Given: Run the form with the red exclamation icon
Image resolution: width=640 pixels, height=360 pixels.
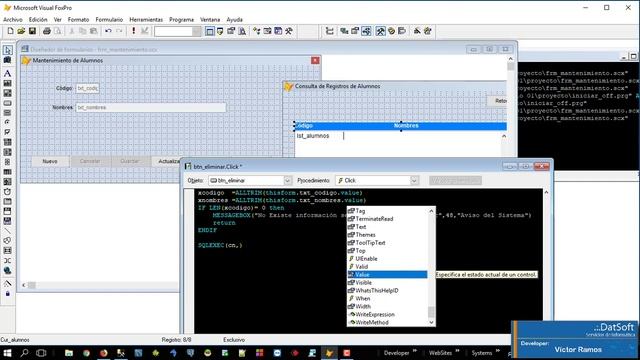Looking at the screenshot, I should click(133, 31).
